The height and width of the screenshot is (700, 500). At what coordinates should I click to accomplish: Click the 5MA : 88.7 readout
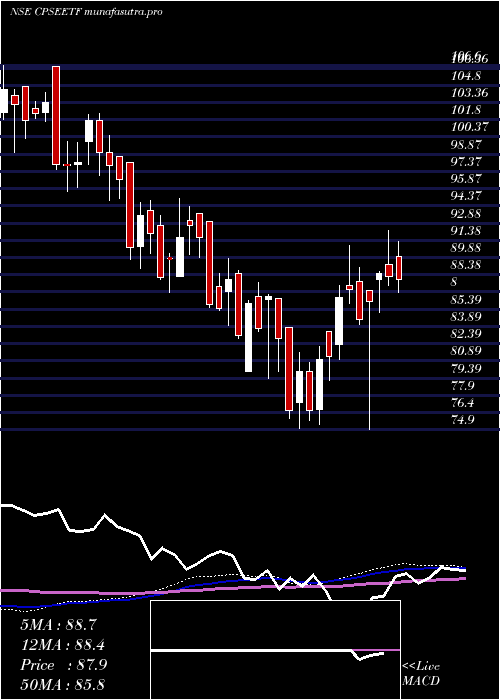tap(58, 625)
